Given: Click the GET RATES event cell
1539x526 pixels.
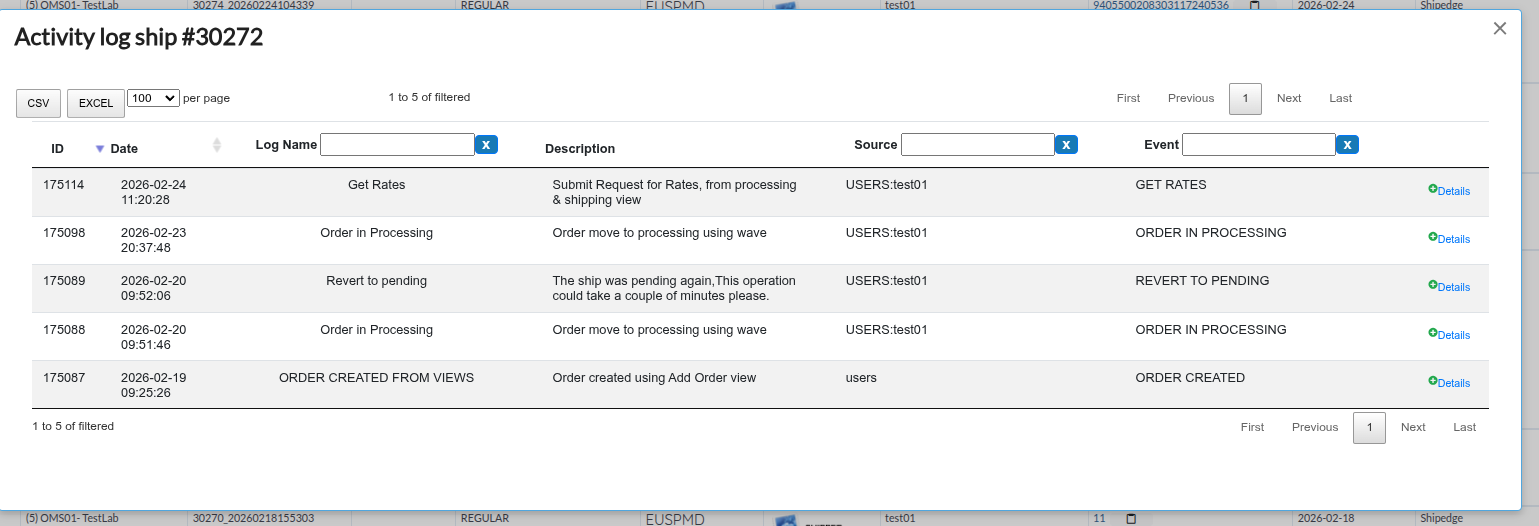Looking at the screenshot, I should (x=1171, y=184).
